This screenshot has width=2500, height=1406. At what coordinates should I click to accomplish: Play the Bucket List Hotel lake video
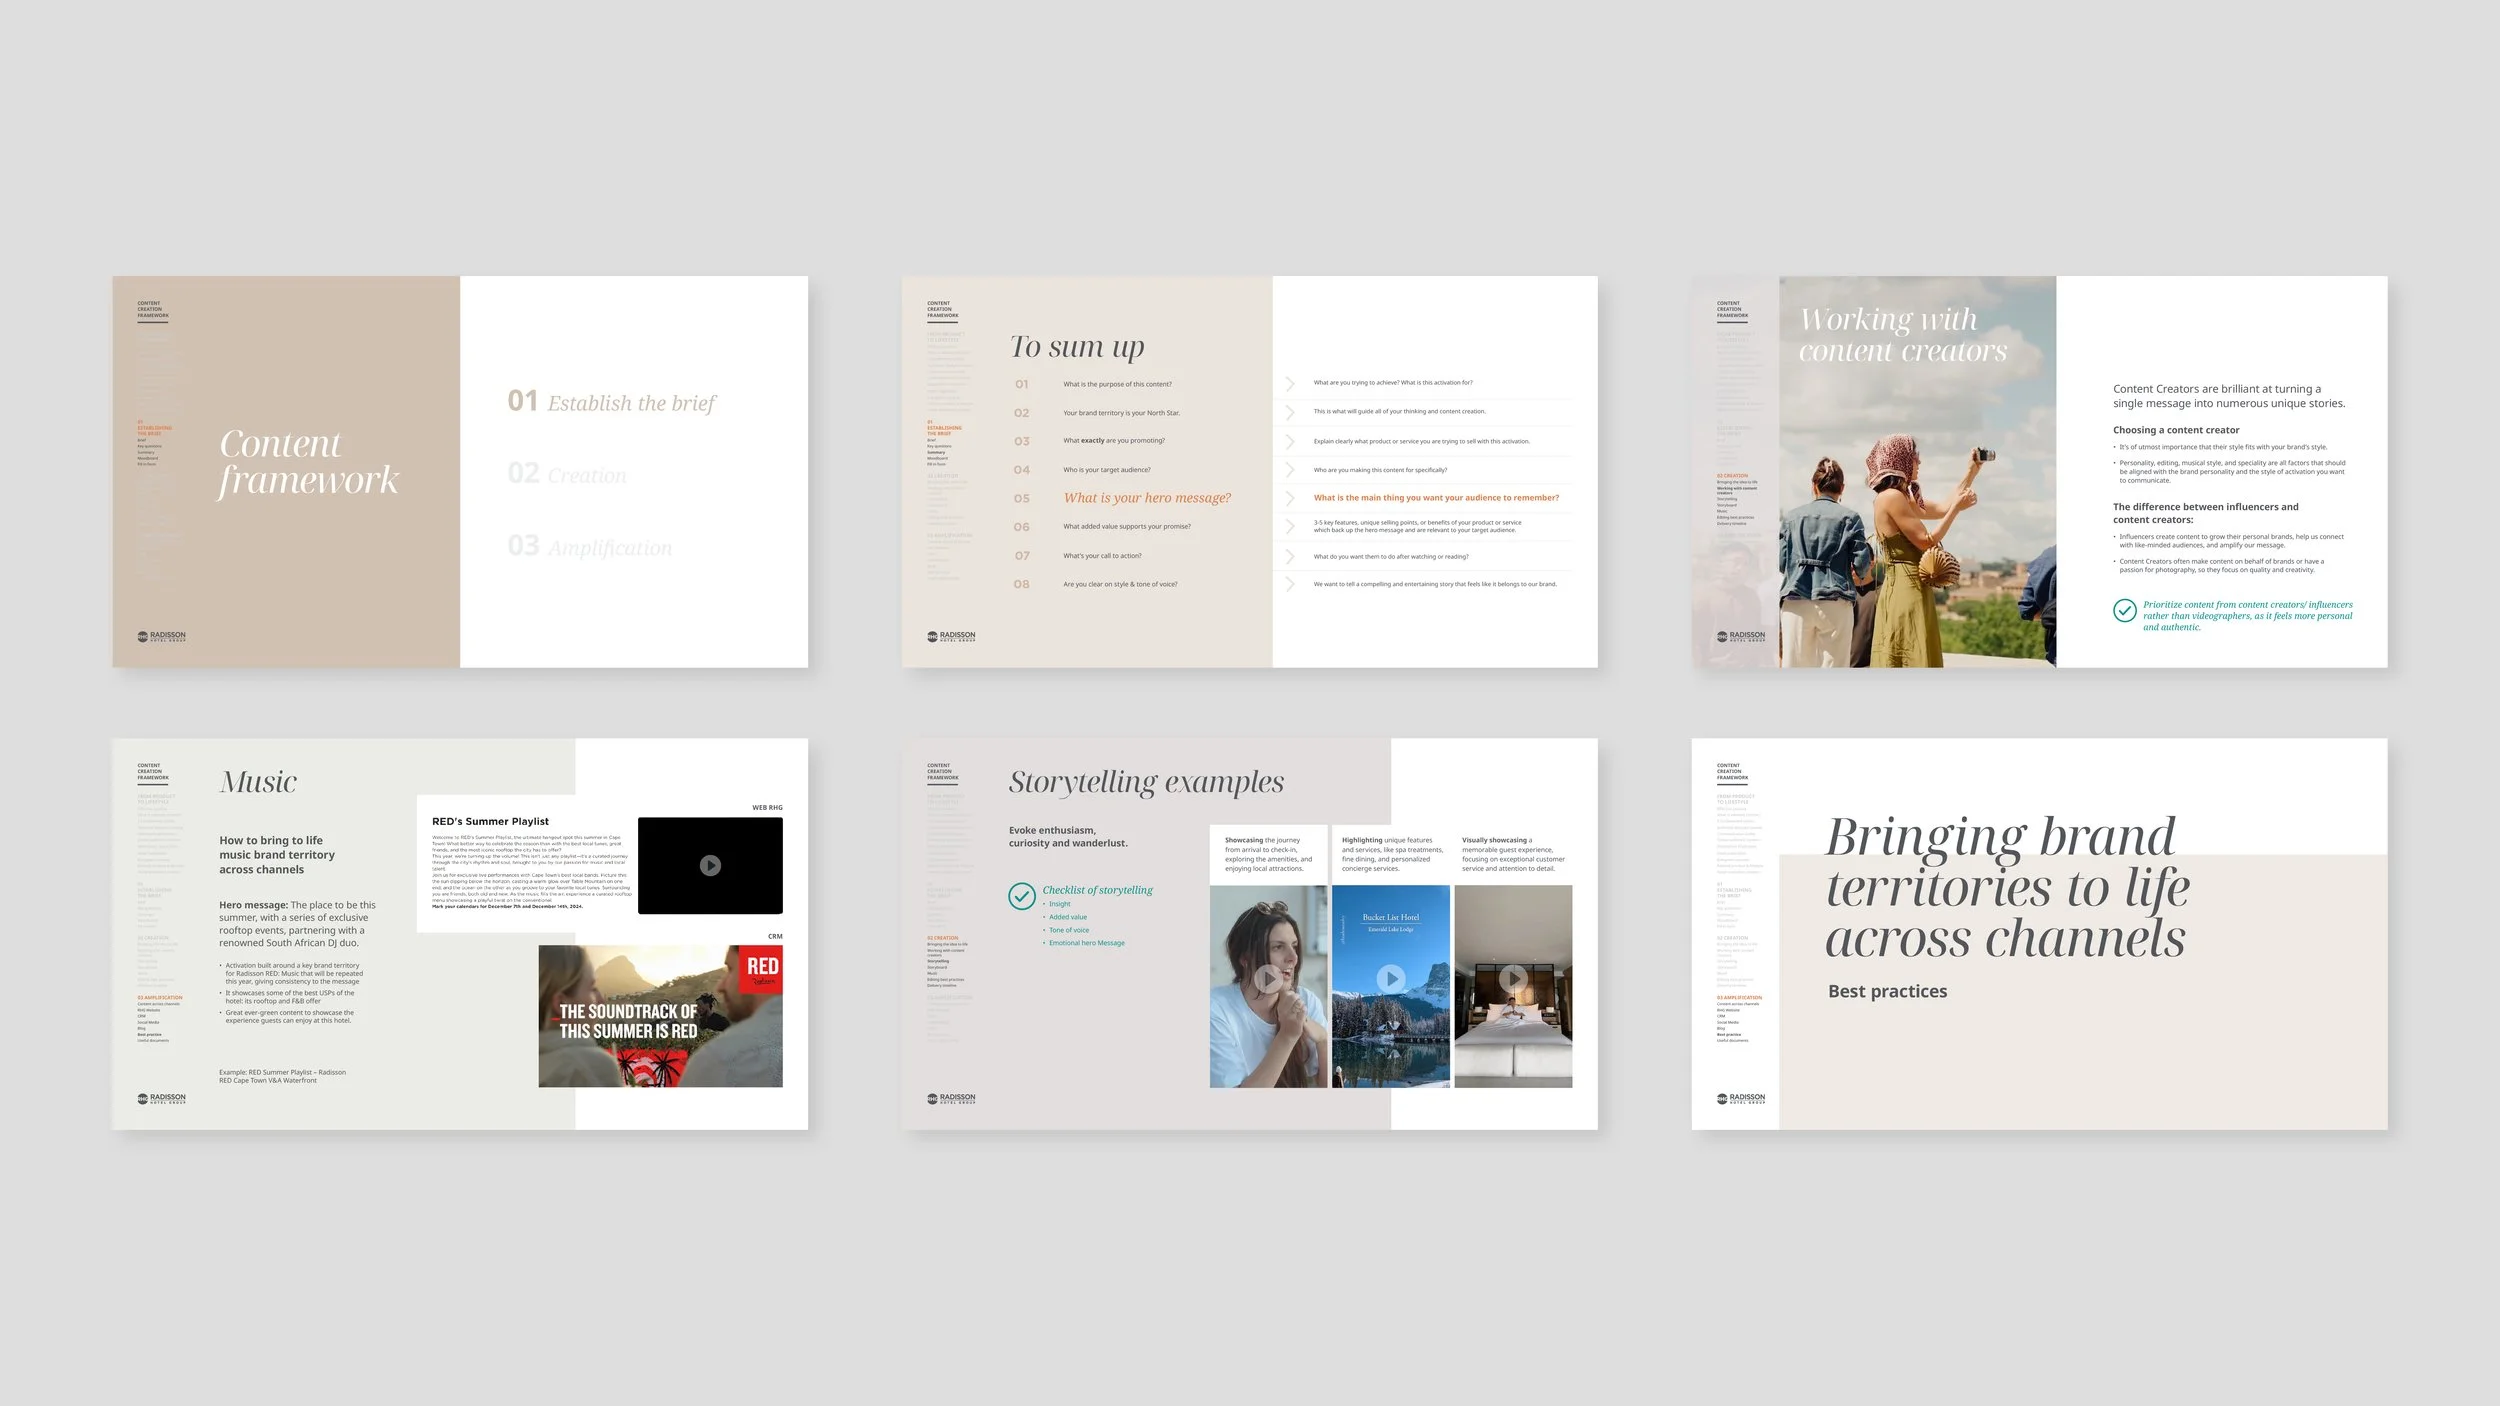click(x=1391, y=979)
